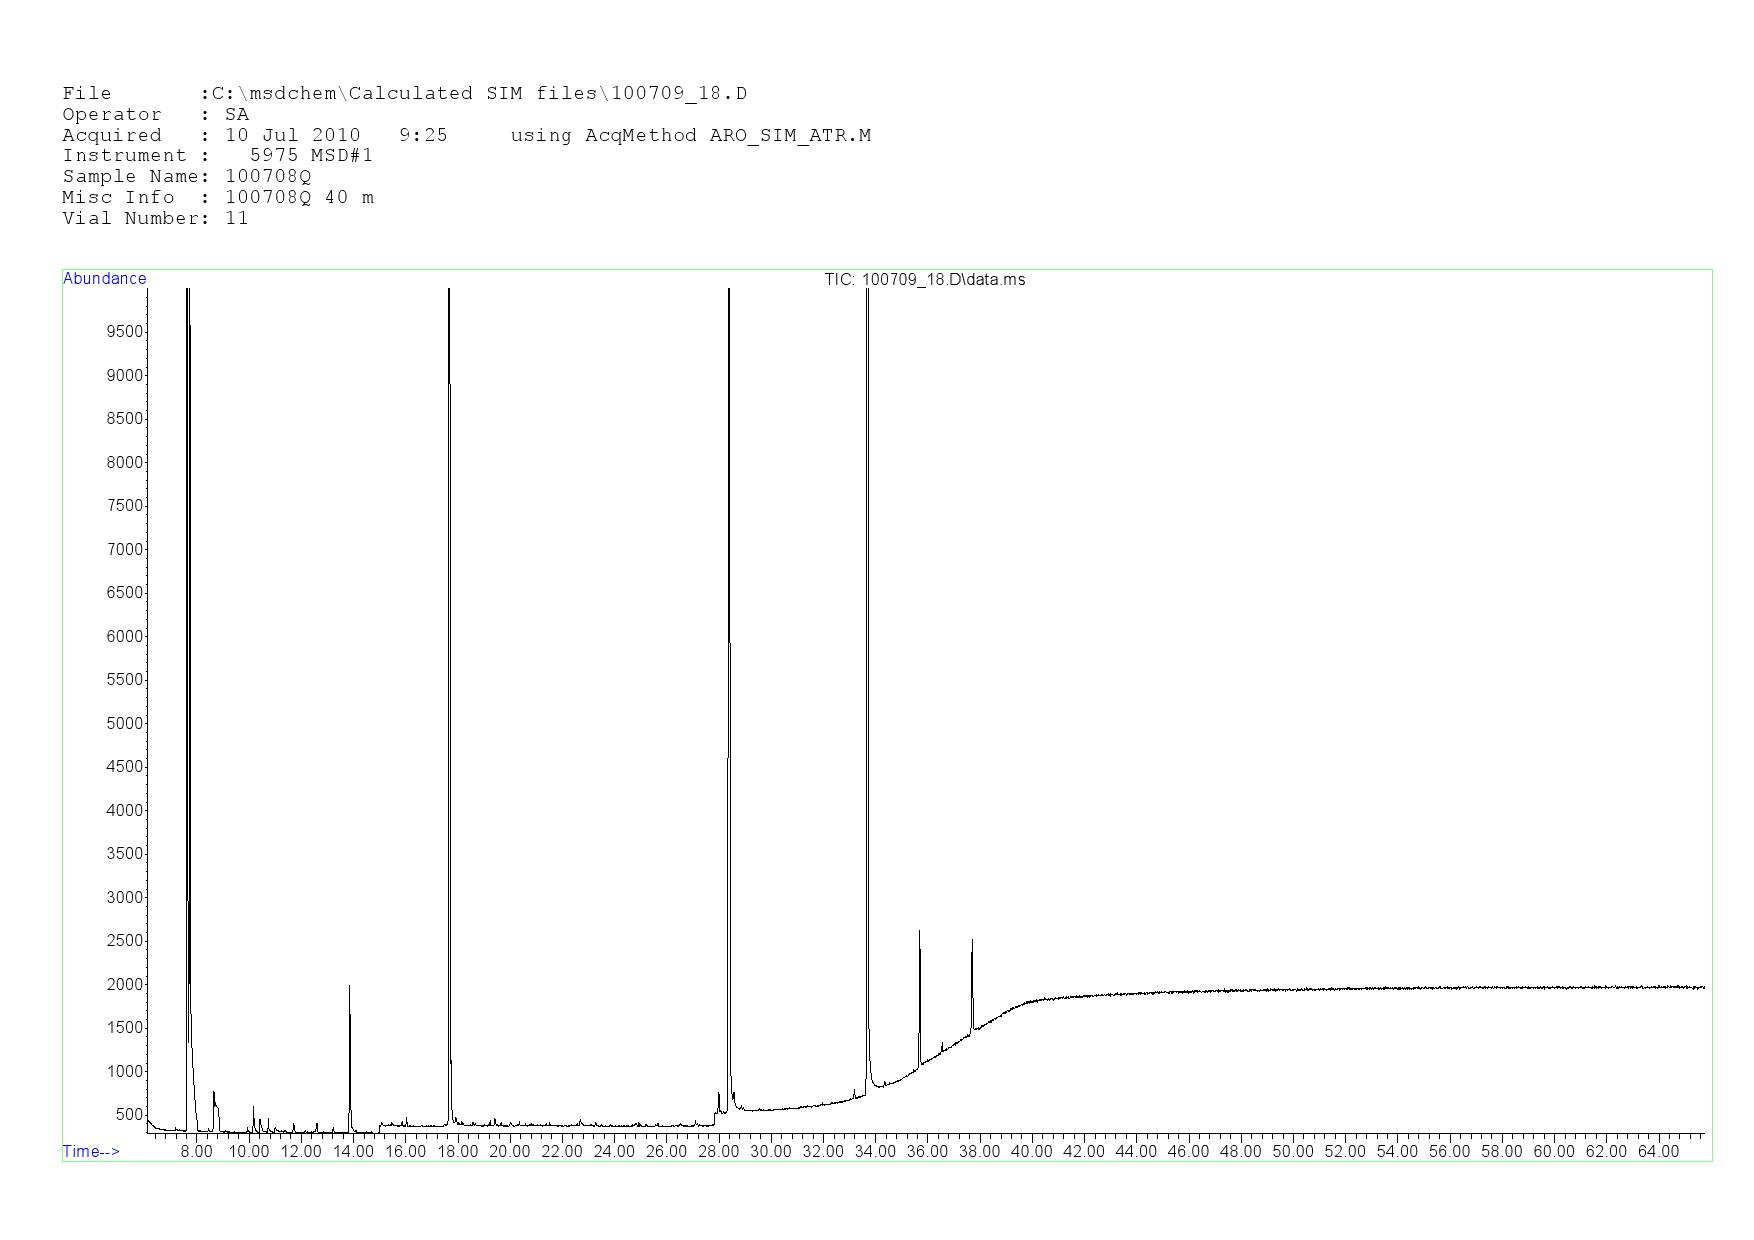Click the Vial Number 11 line
The height and width of the screenshot is (1240, 1754).
[155, 219]
